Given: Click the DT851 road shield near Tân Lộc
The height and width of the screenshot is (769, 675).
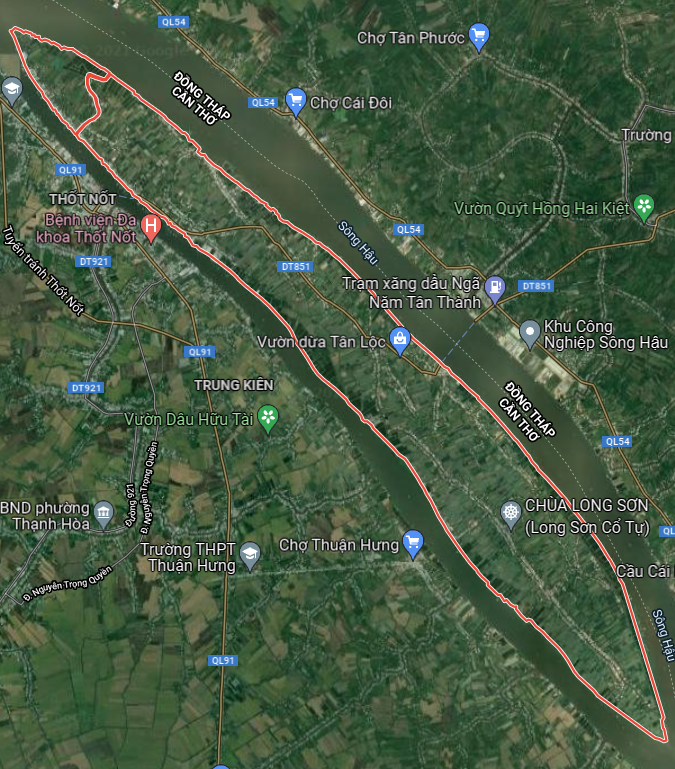Looking at the screenshot, I should (x=295, y=266).
